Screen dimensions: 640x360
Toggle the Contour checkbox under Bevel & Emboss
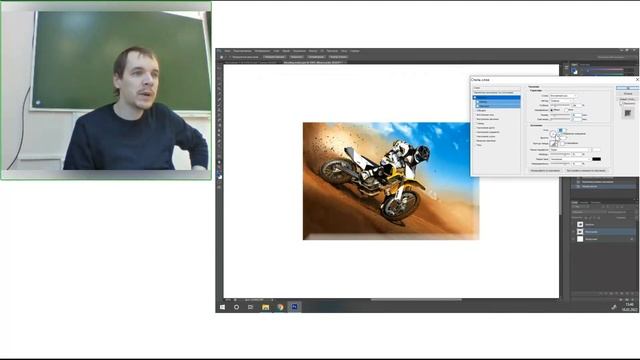478,102
